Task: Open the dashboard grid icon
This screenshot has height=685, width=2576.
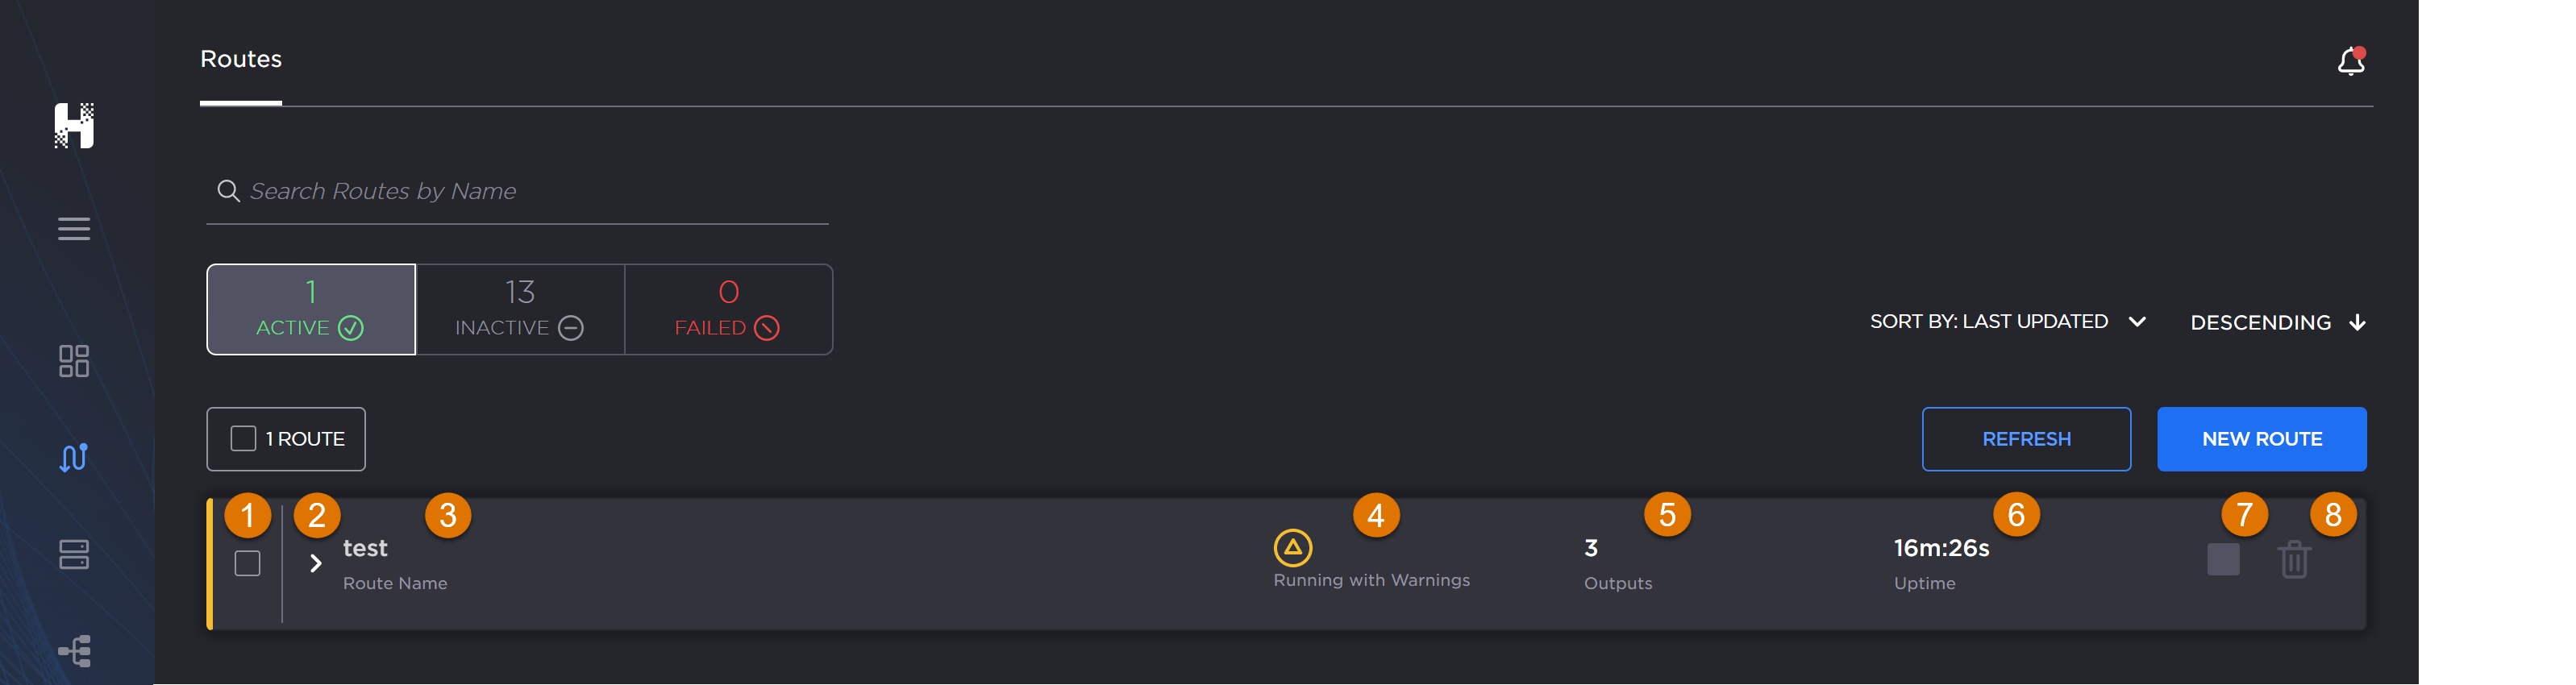Action: coord(74,361)
